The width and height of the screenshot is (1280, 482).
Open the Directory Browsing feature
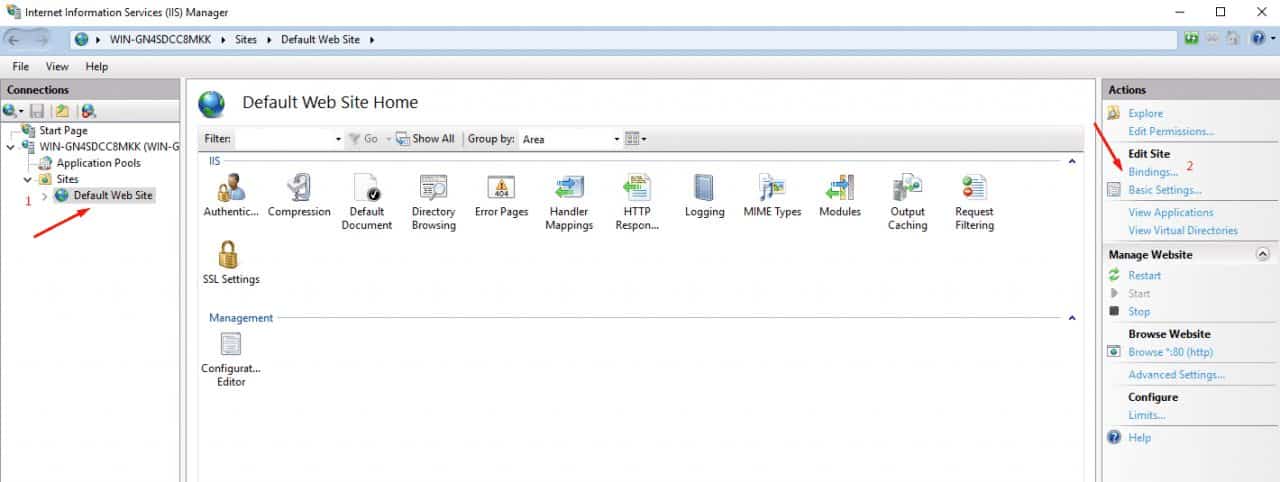[433, 189]
